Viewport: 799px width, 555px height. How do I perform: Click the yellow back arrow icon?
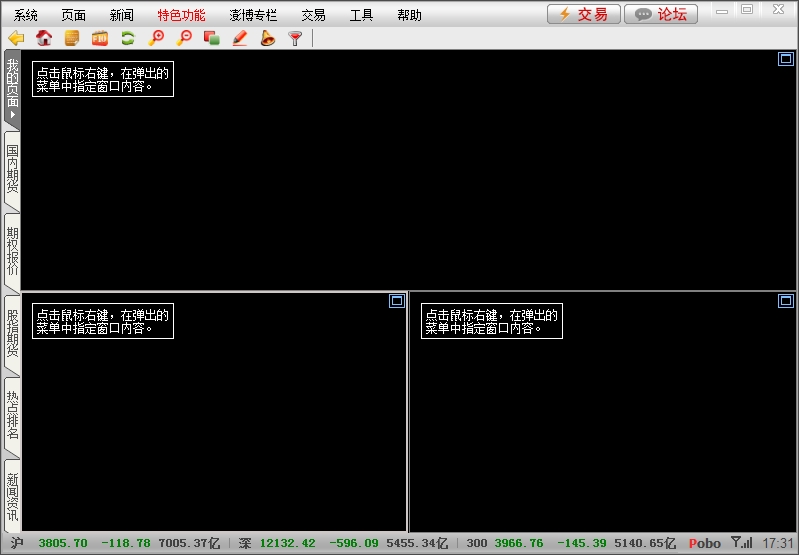pyautogui.click(x=16, y=38)
